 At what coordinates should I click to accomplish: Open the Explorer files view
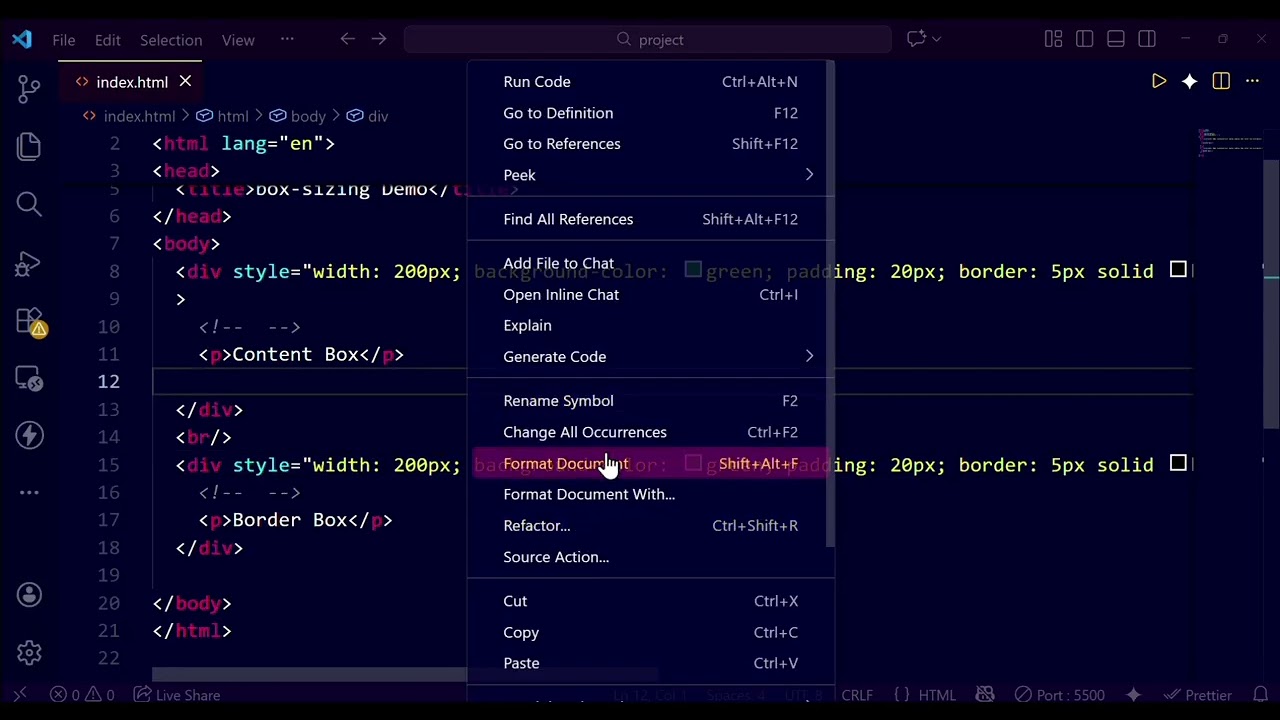(x=29, y=146)
